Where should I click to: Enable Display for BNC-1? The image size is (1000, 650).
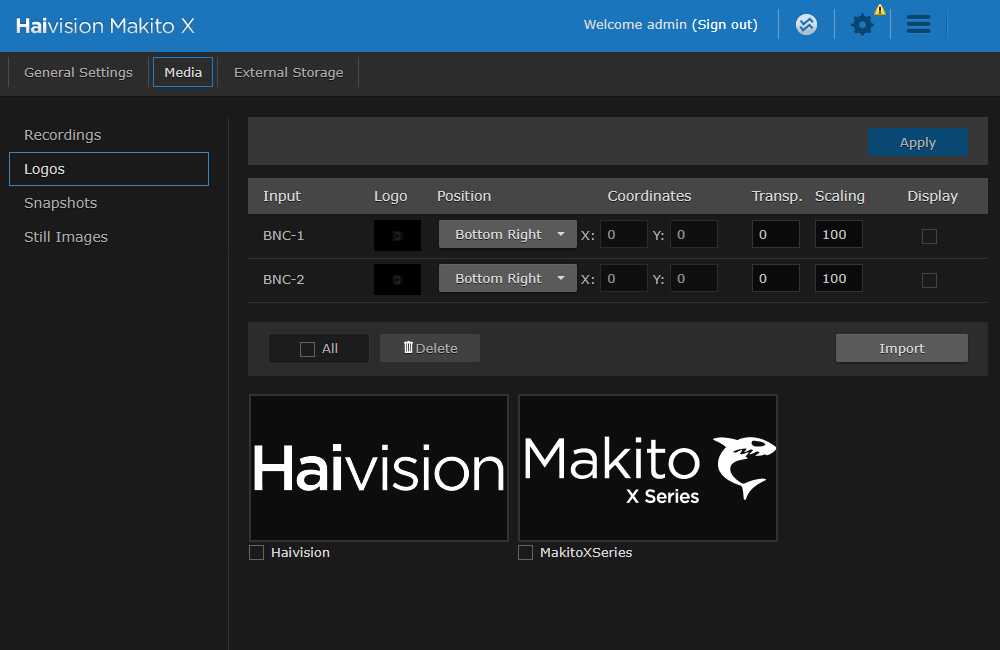929,234
